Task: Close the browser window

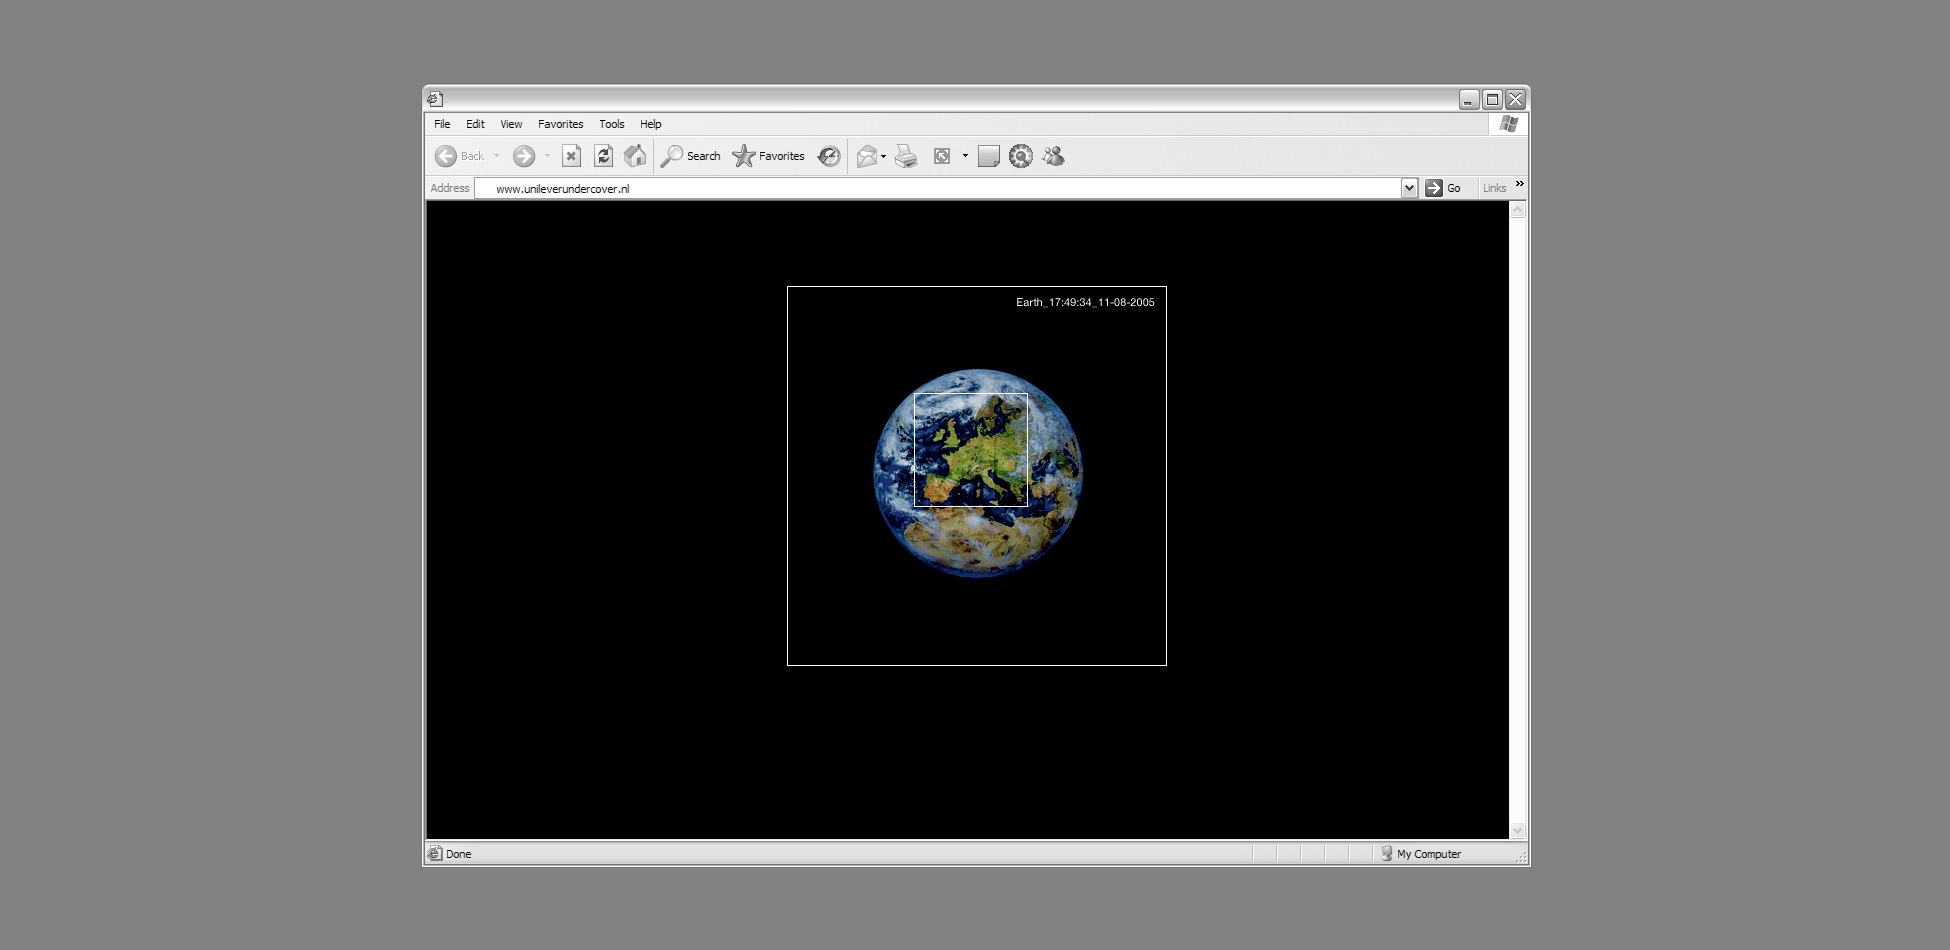Action: tap(1515, 99)
